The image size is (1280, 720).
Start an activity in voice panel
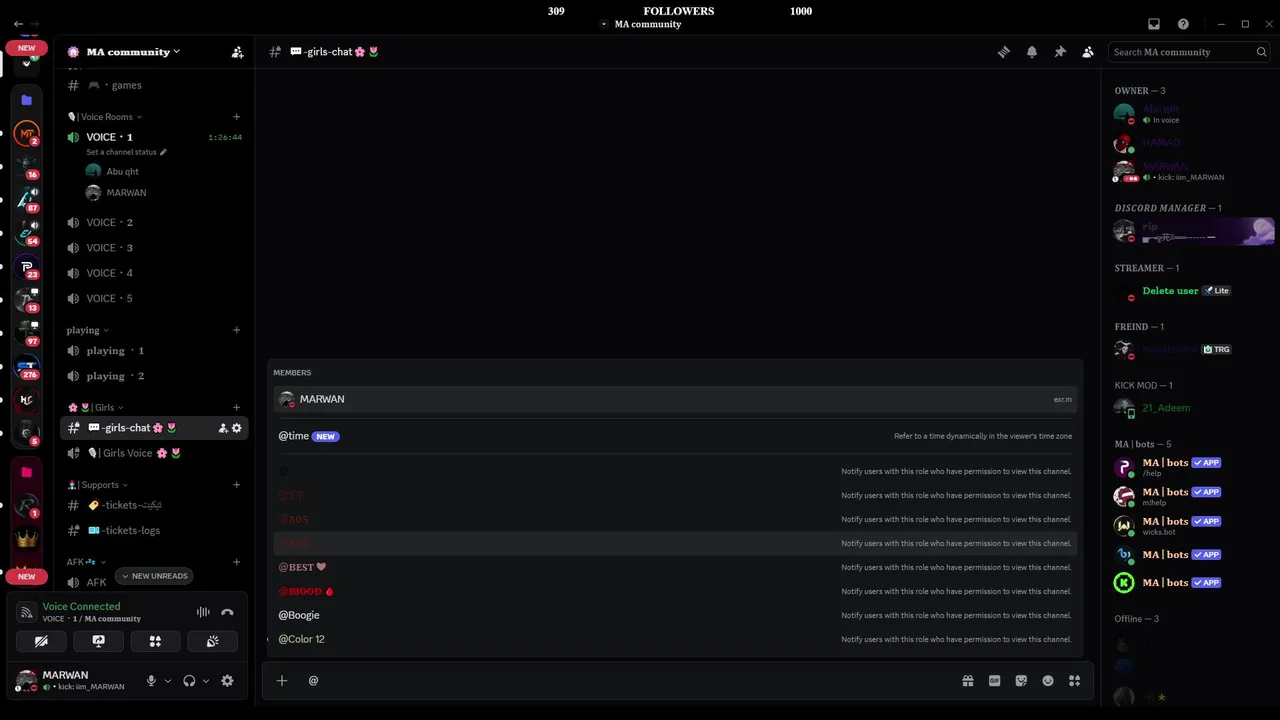[x=155, y=641]
